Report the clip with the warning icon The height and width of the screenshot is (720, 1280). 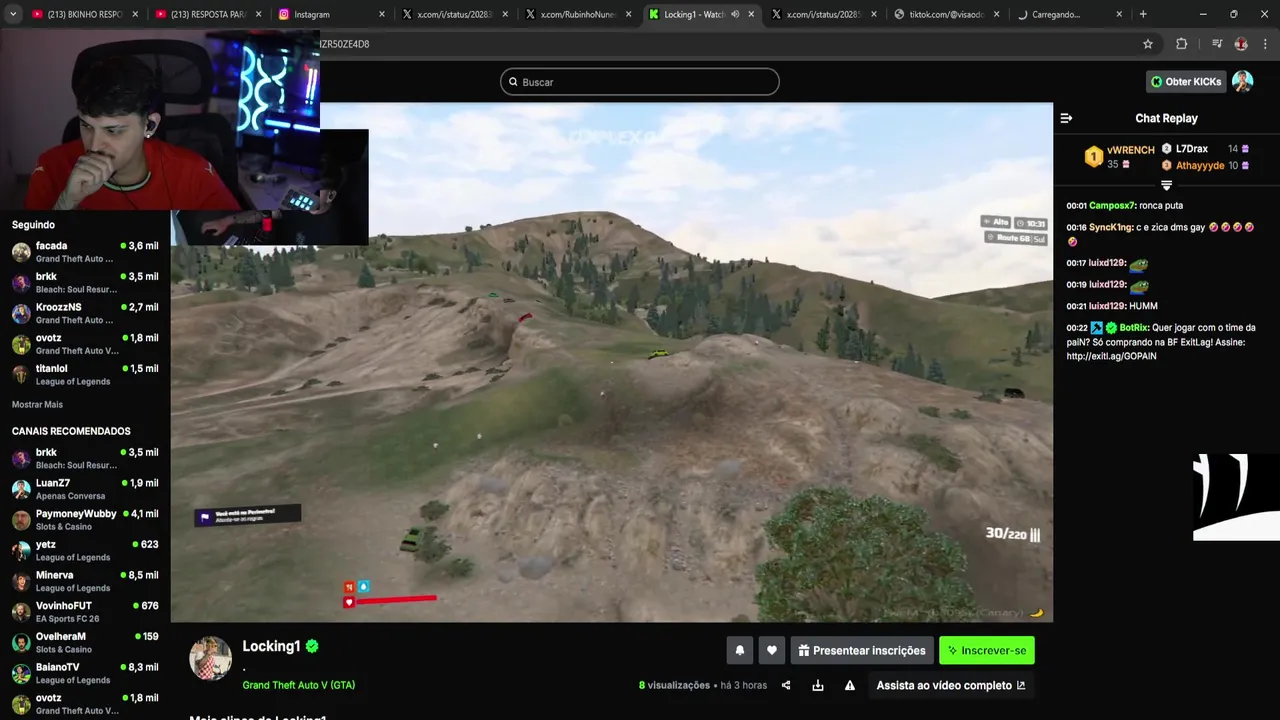[x=850, y=685]
